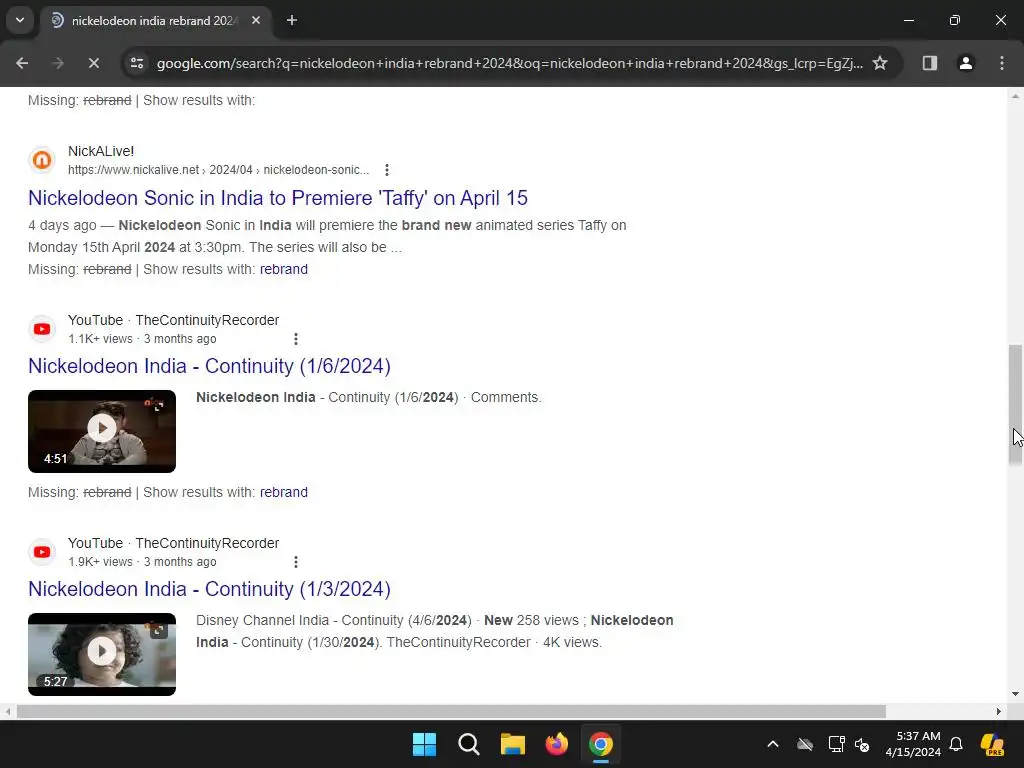Click the horizontal scrollbar thumb
This screenshot has height=768, width=1024.
click(451, 711)
